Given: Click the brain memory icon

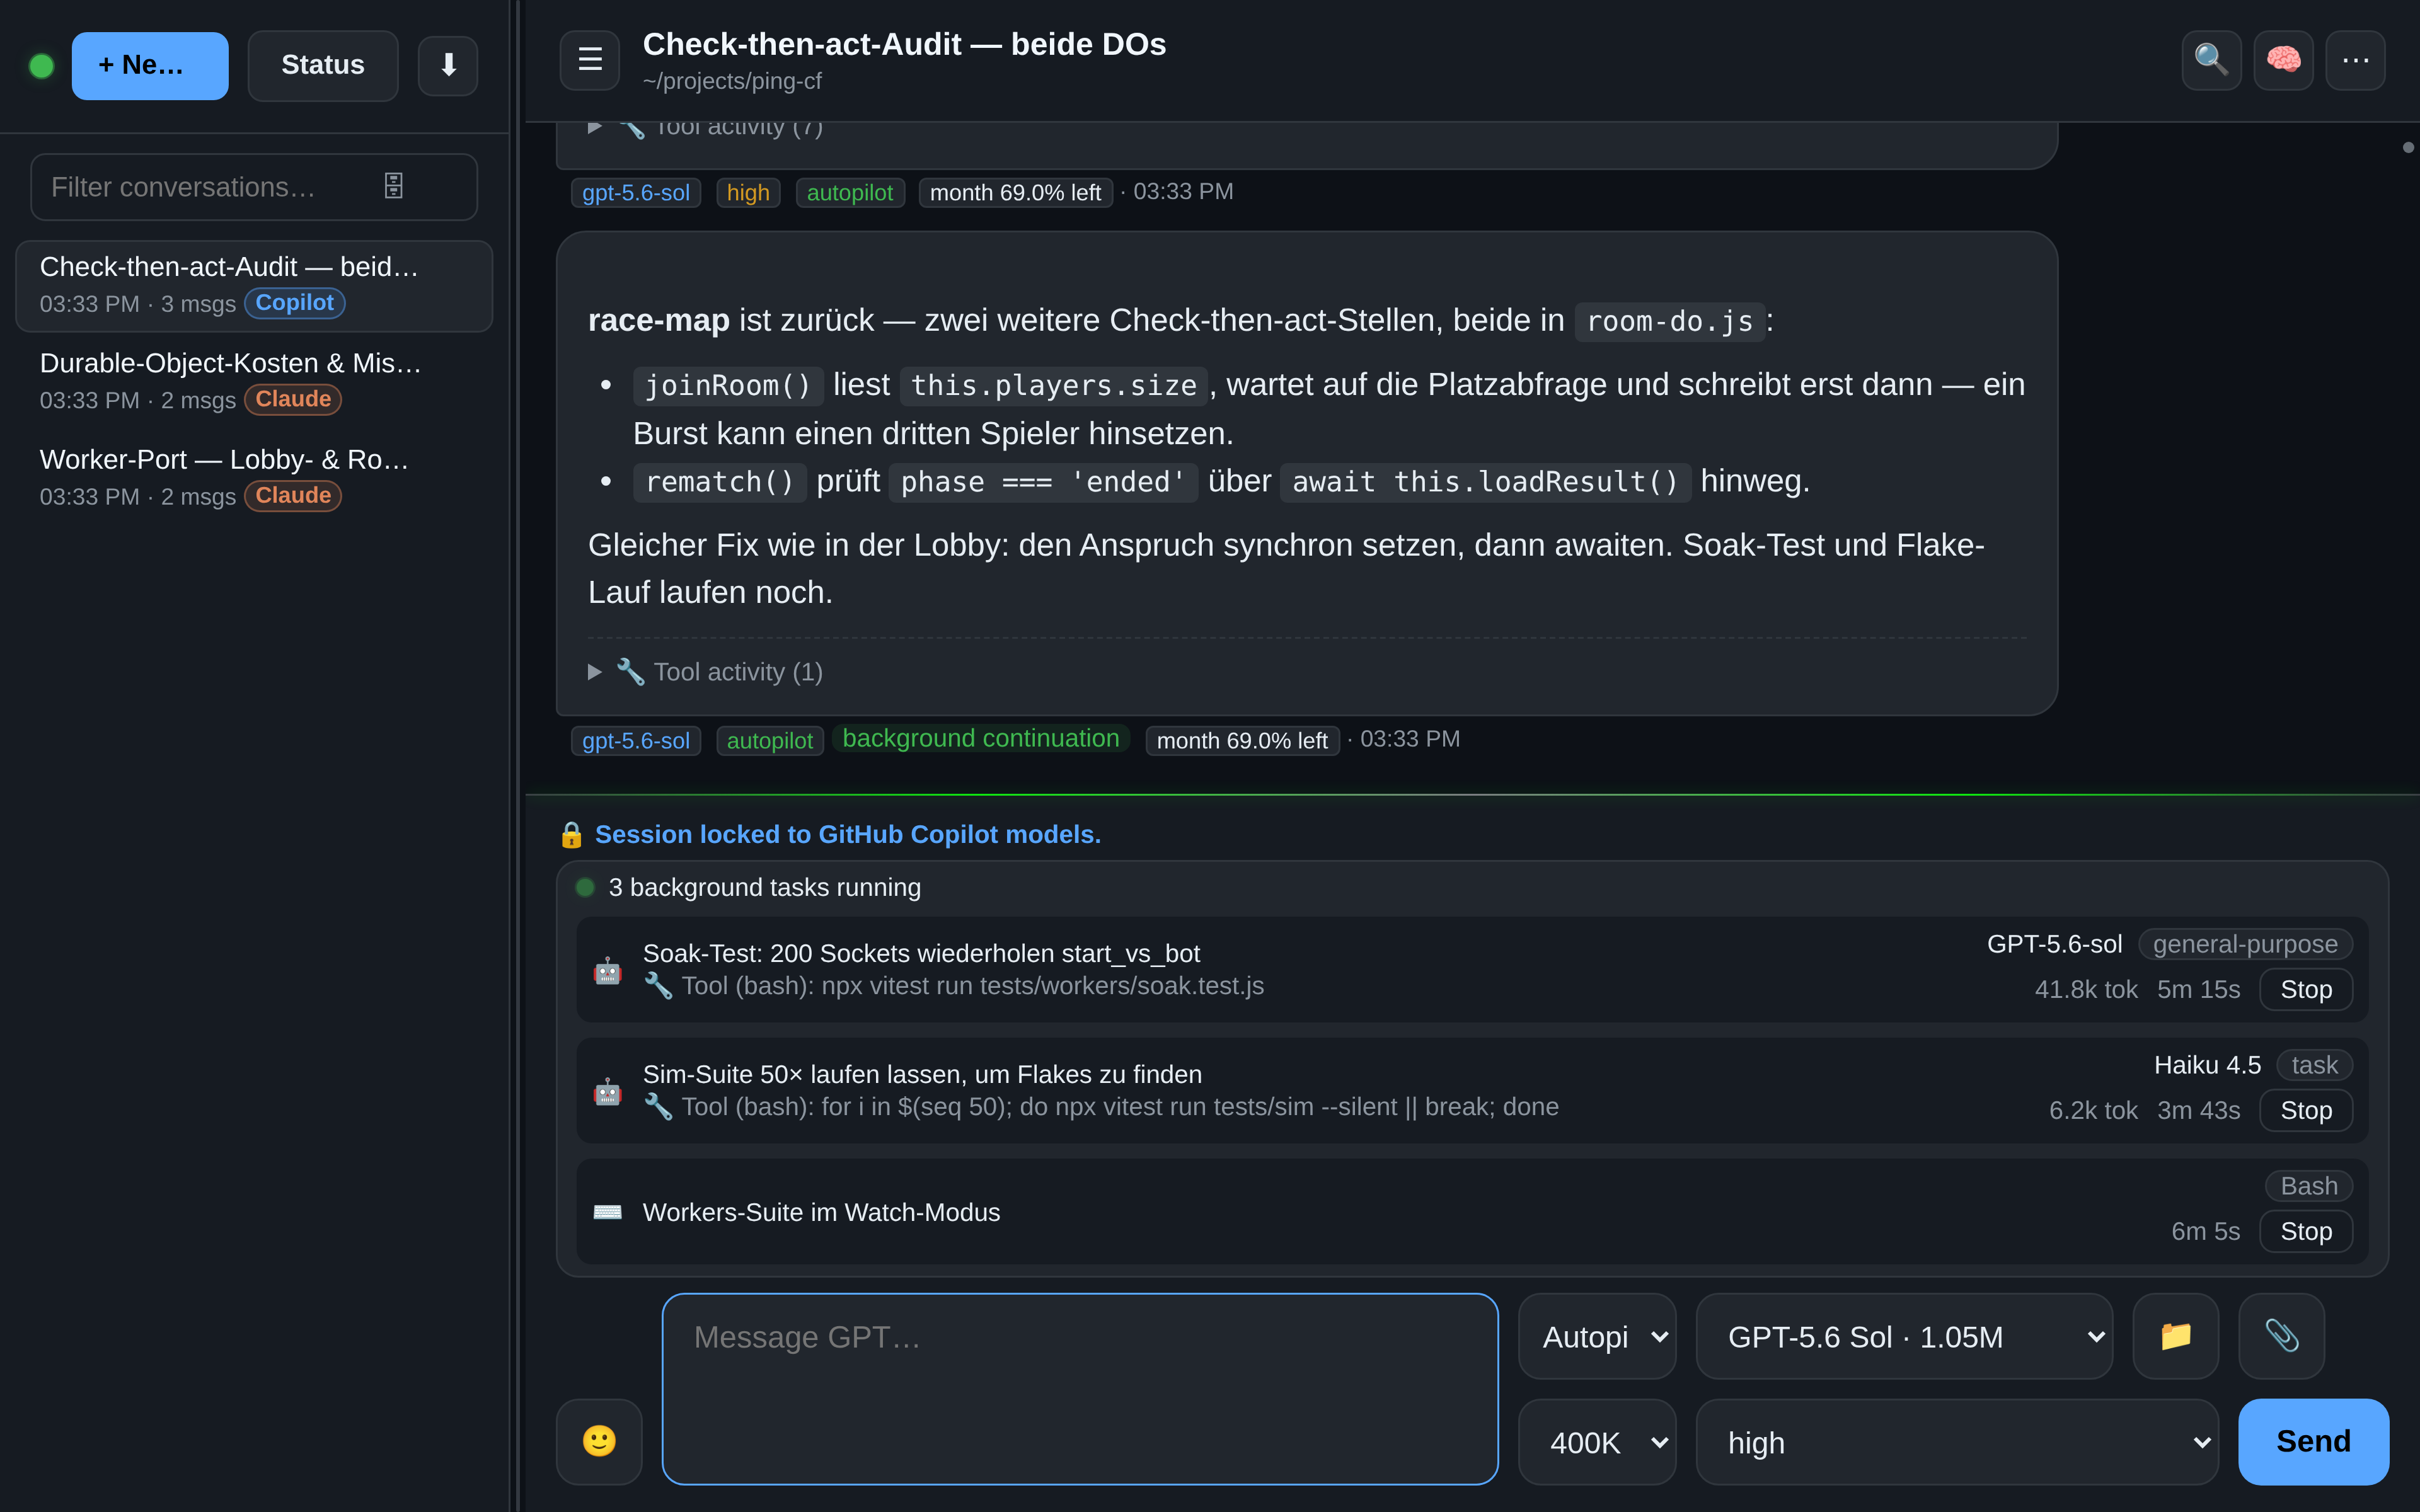Looking at the screenshot, I should 2283,60.
